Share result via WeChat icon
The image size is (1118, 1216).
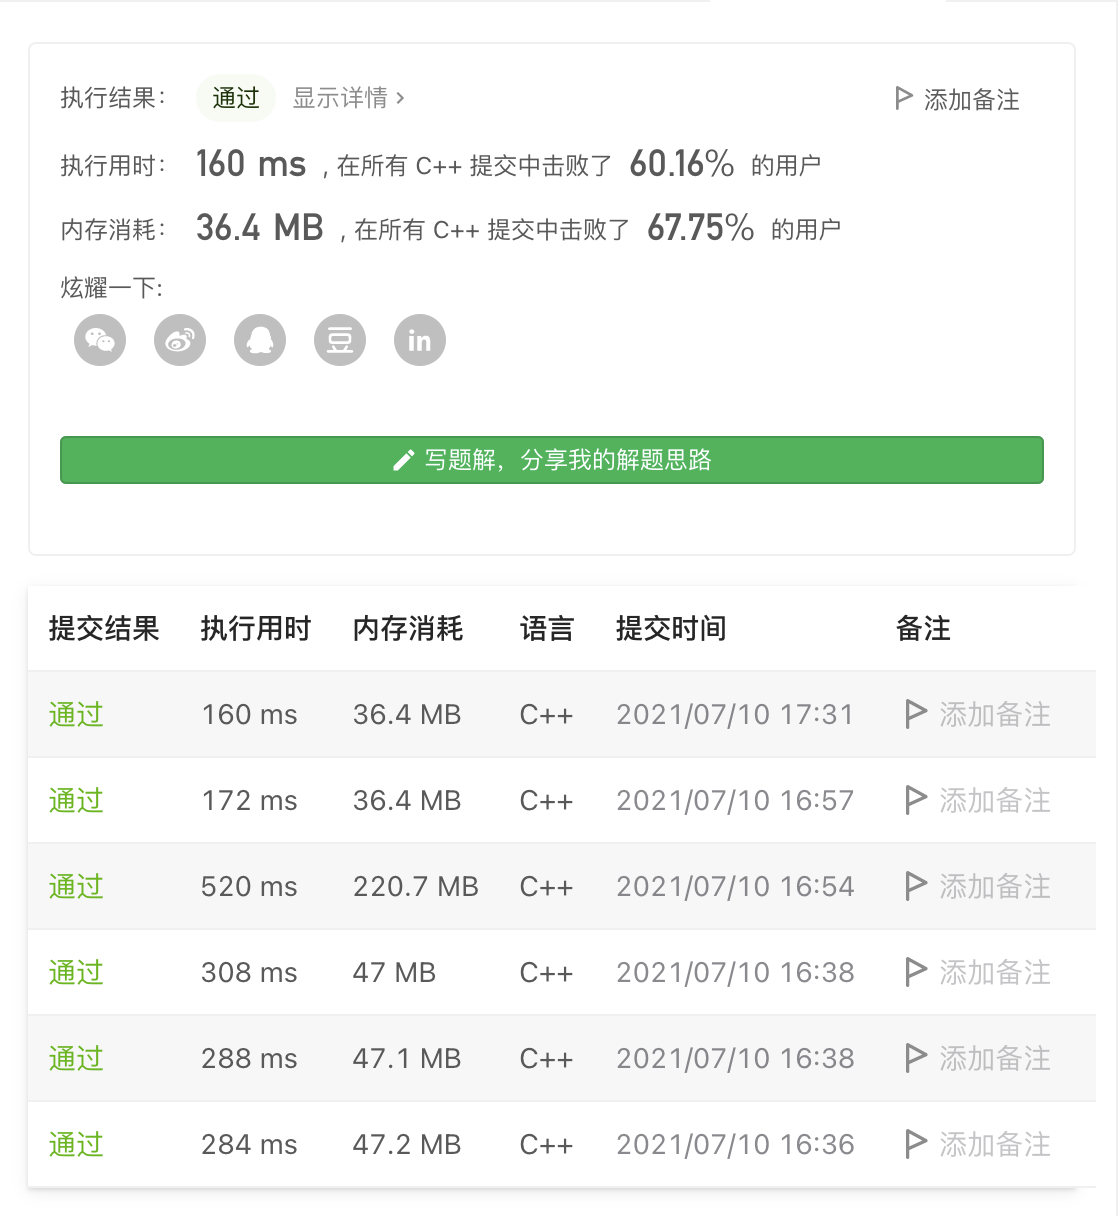(x=100, y=340)
